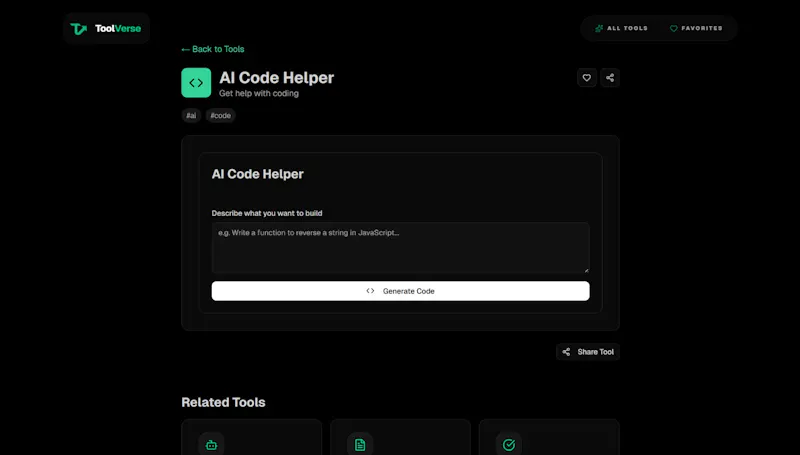800x455 pixels.
Task: Click the Related Tools heading
Action: 223,402
